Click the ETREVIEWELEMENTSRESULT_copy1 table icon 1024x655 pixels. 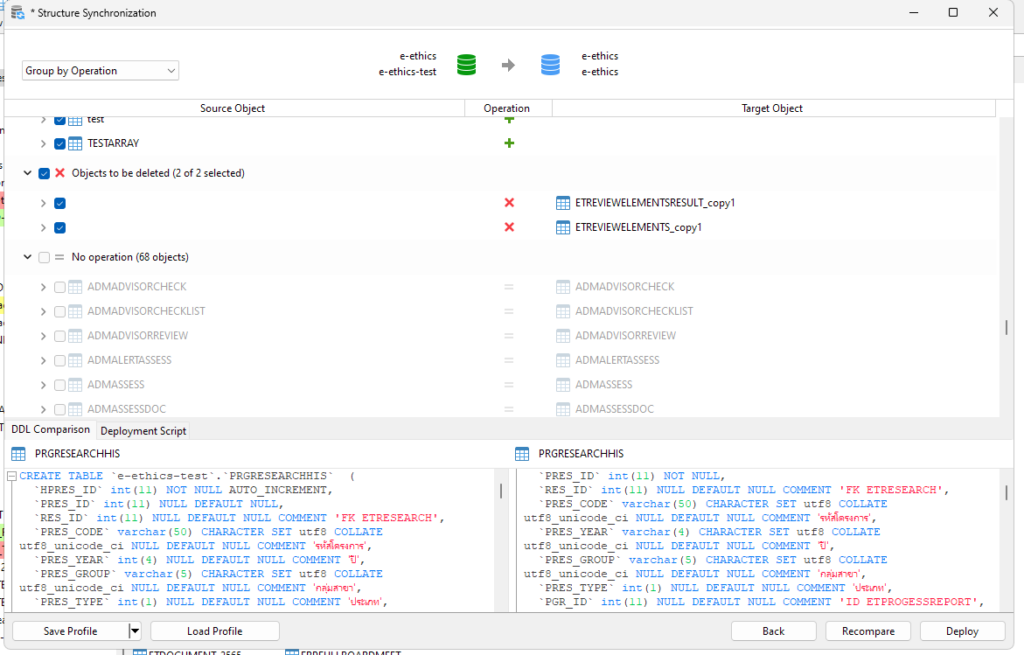(x=563, y=203)
